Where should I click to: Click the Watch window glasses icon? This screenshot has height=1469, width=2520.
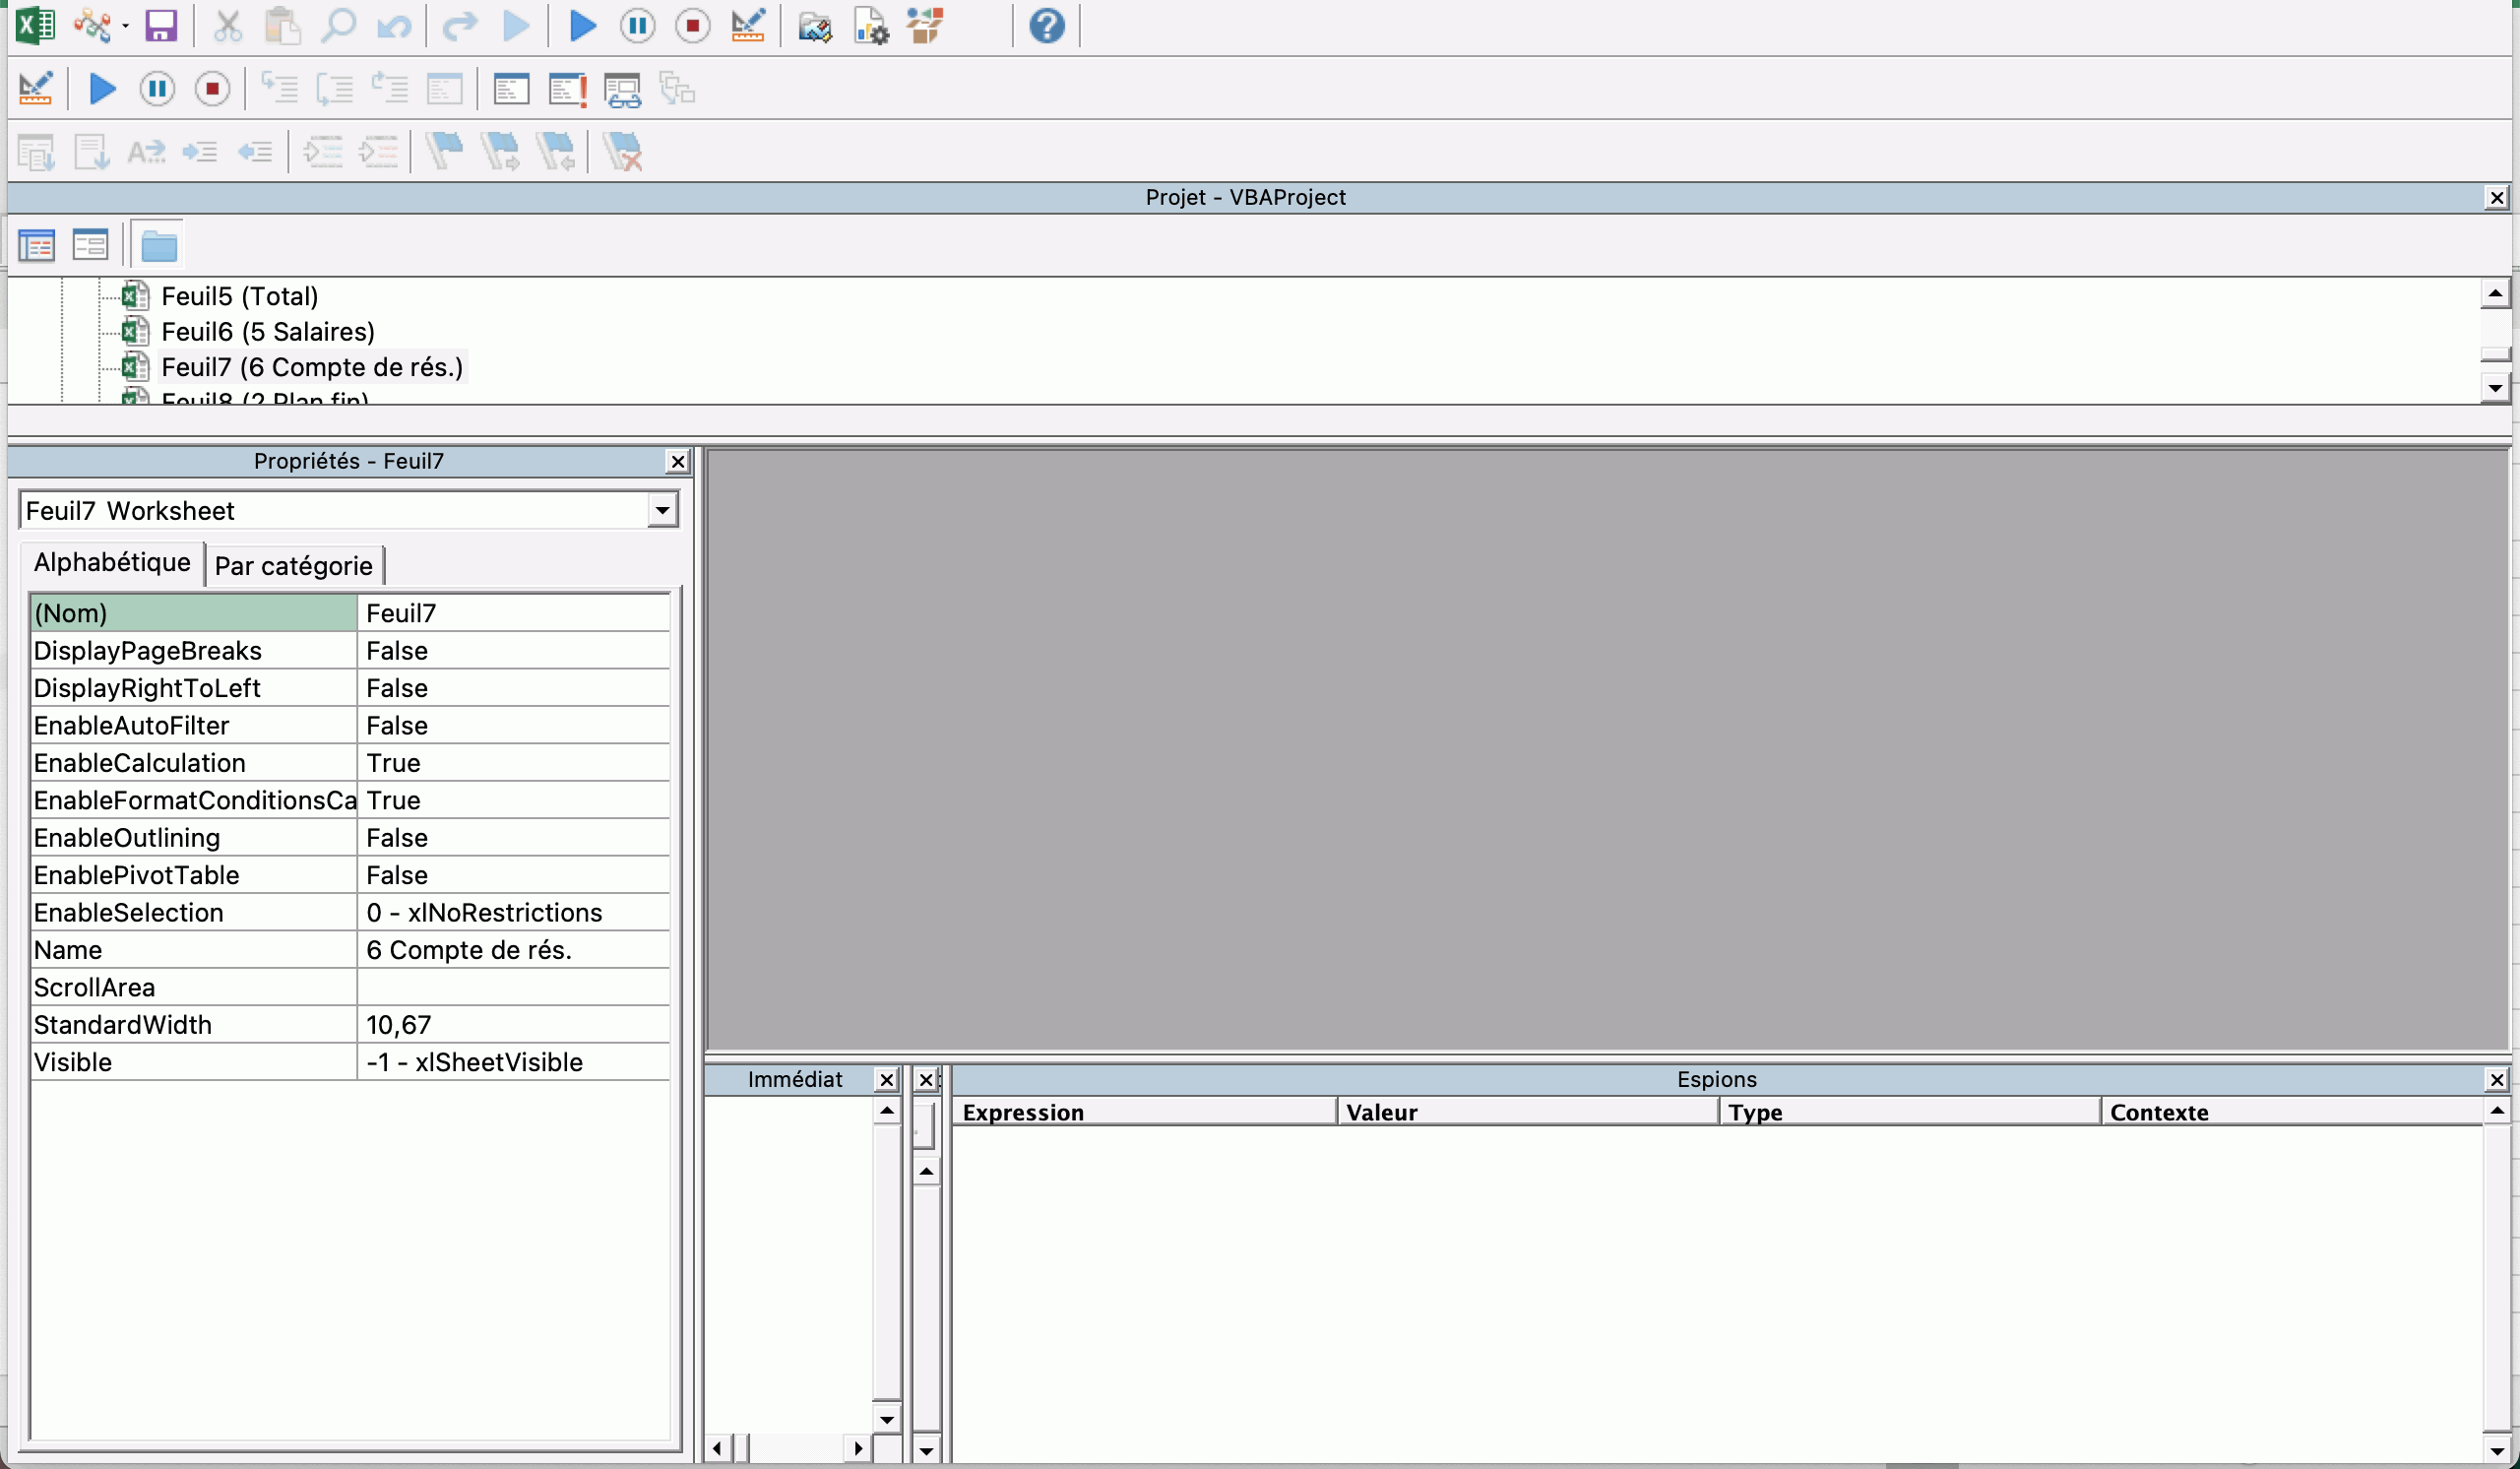(622, 90)
